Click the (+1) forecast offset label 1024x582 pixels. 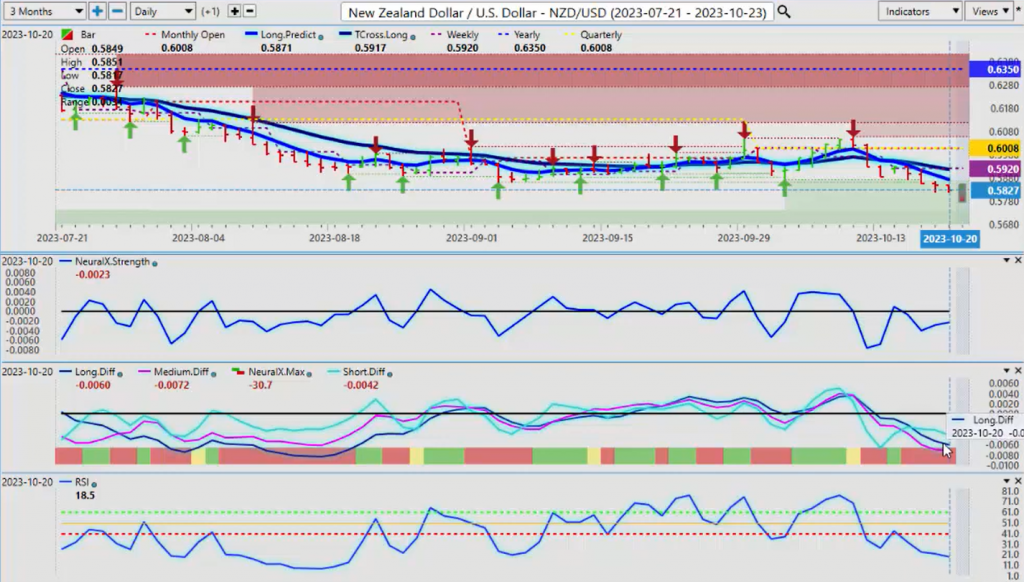tap(210, 11)
